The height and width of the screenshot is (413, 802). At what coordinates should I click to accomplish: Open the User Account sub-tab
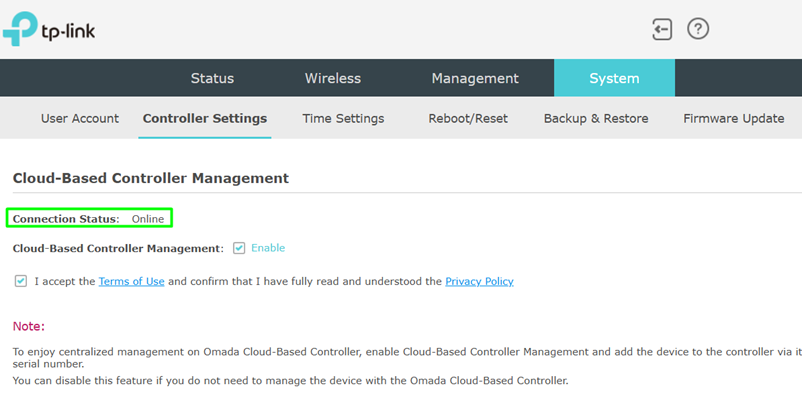tap(80, 118)
